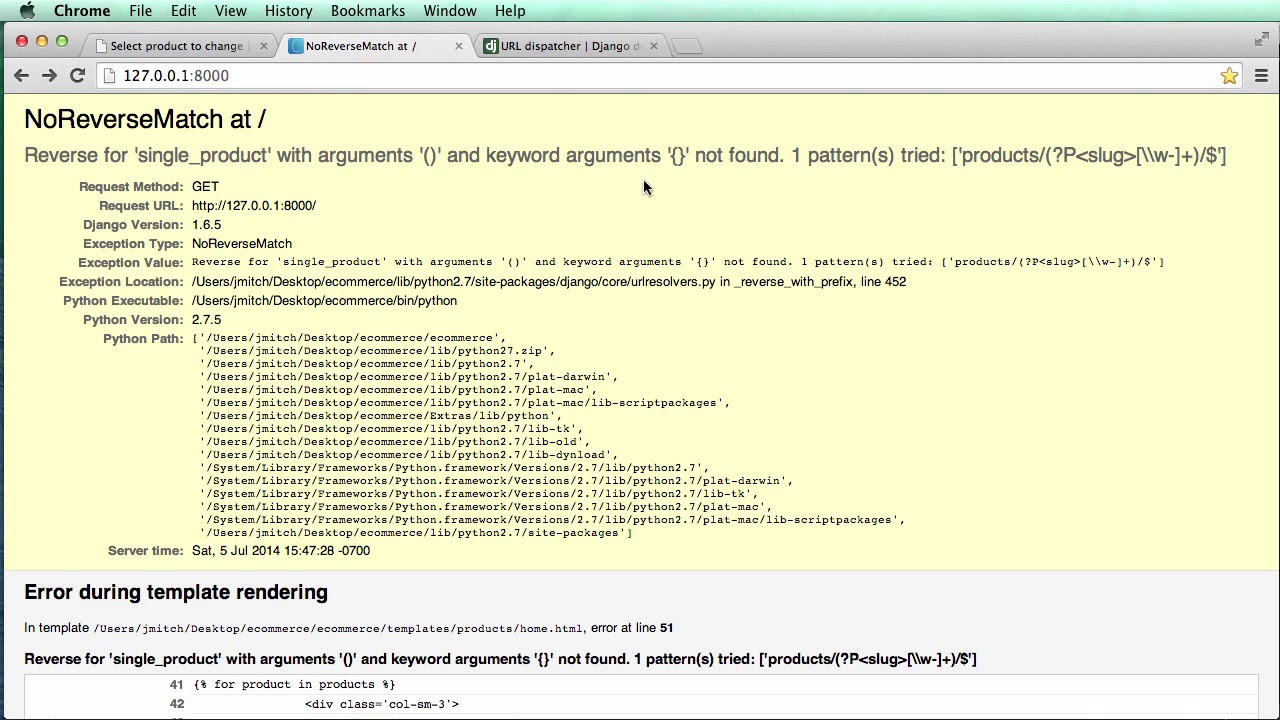Open the Help menu

[509, 11]
